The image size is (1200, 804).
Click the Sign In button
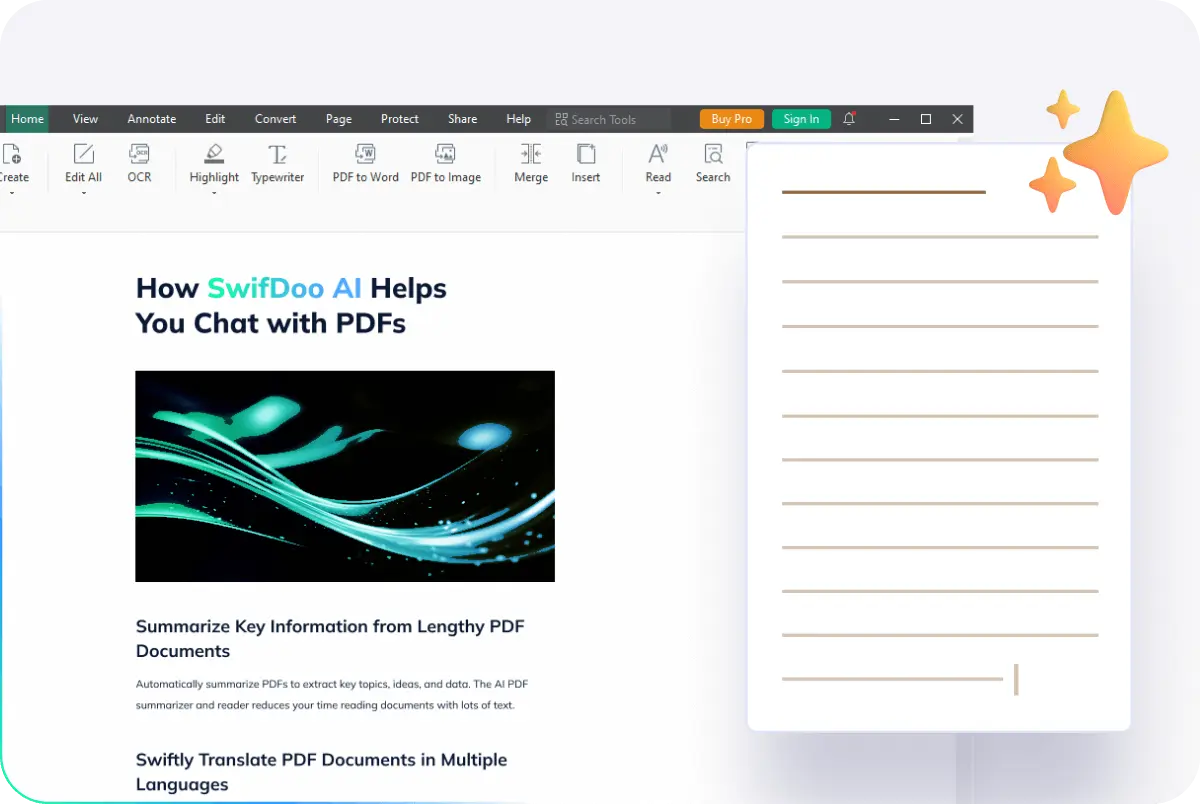[x=801, y=119]
